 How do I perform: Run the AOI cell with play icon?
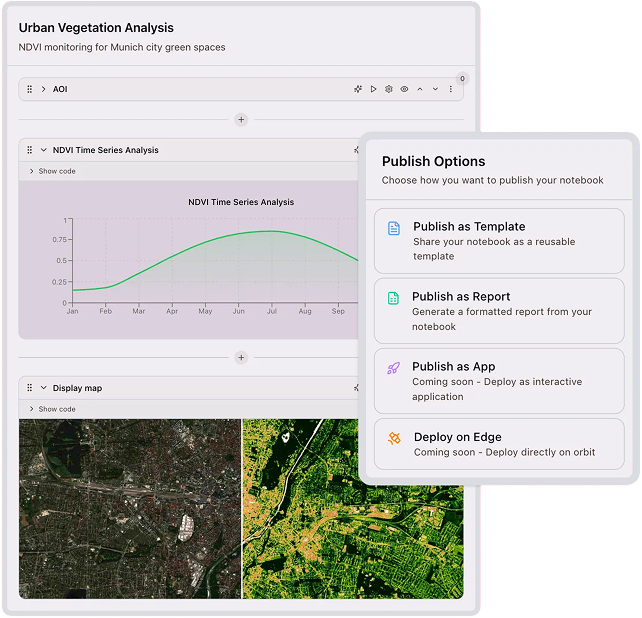pos(373,89)
